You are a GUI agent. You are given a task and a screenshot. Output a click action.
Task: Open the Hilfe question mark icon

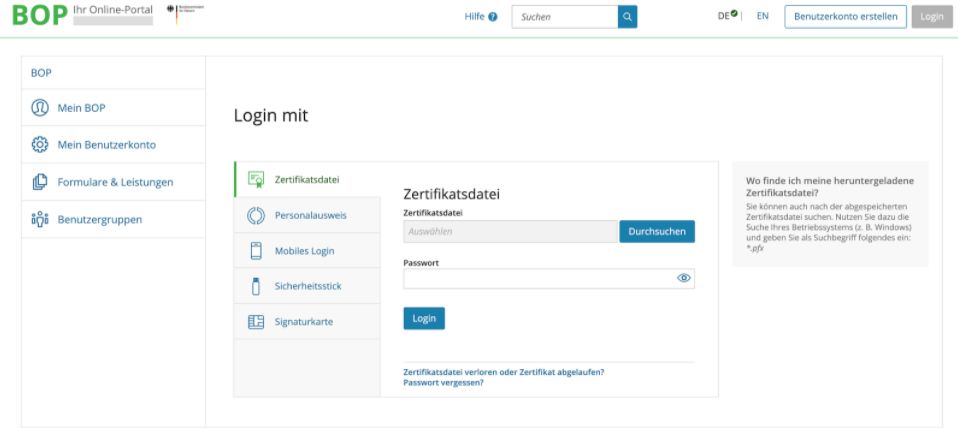(x=493, y=17)
